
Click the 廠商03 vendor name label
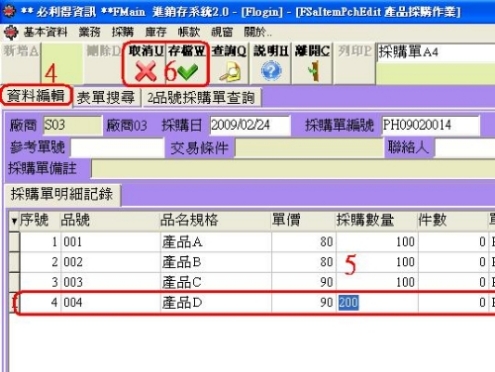tap(127, 126)
